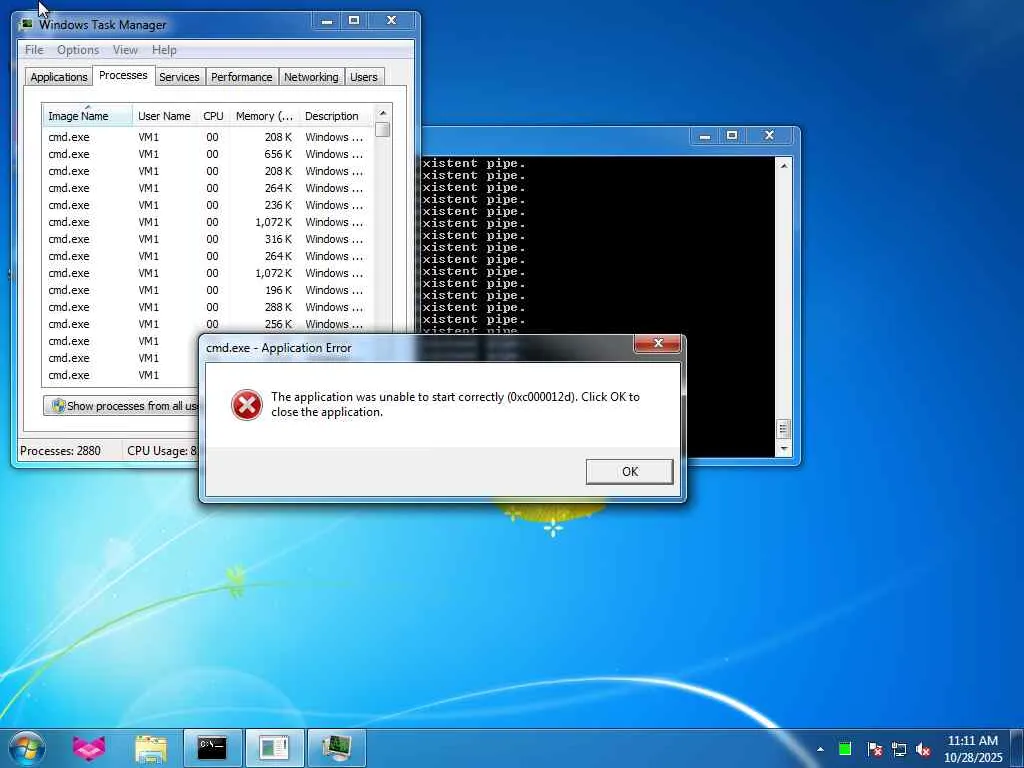1024x768 pixels.
Task: Sort processes by CPU column header
Action: click(214, 116)
